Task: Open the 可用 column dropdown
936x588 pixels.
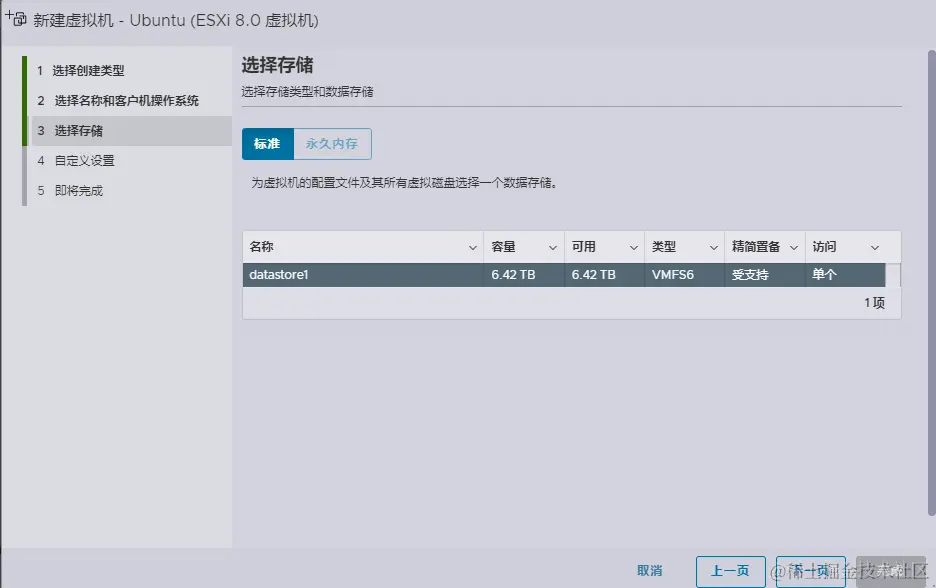Action: point(635,246)
